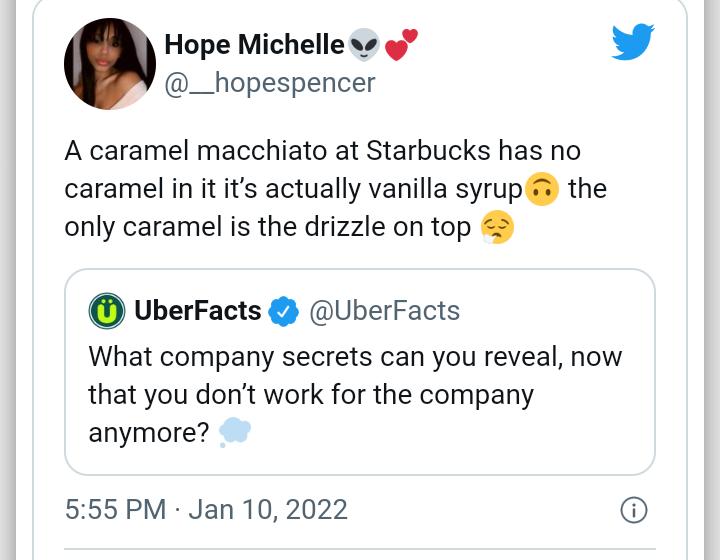Open Hope Michelle's profile photo

pos(110,64)
